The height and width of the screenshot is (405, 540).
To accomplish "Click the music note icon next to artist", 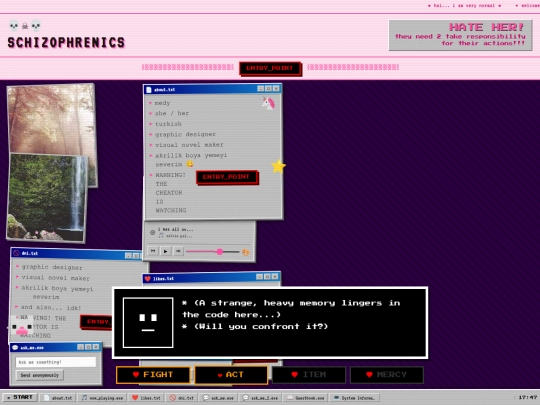I will (x=161, y=236).
